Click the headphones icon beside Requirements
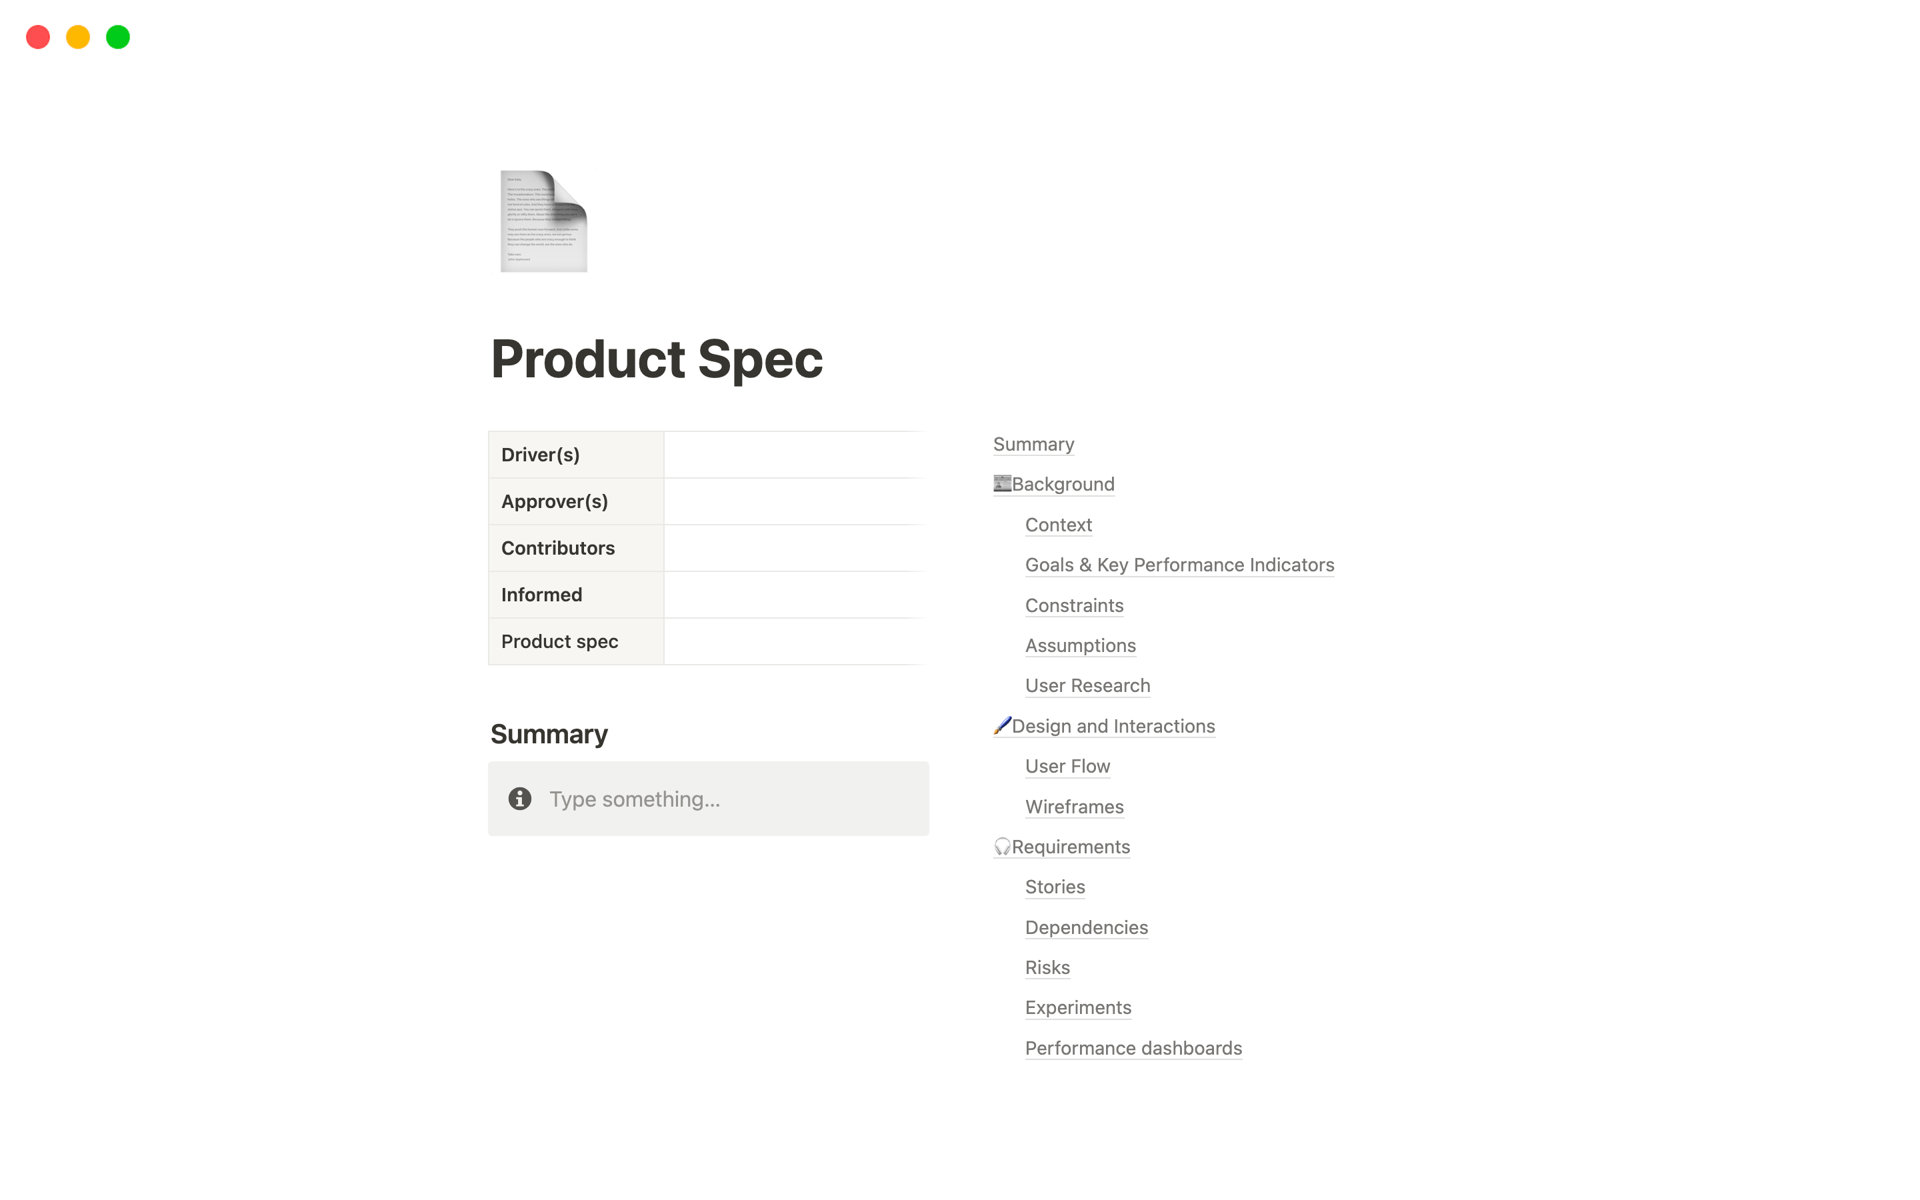1920x1200 pixels. (1002, 847)
